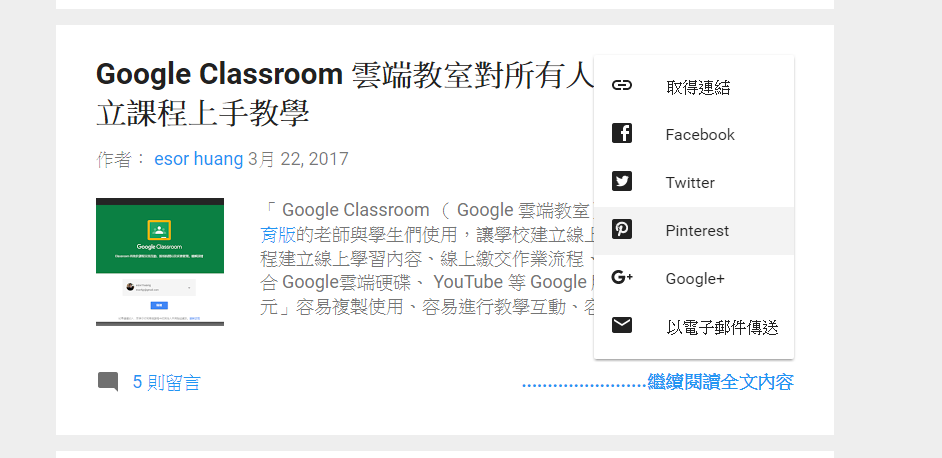This screenshot has height=458, width=942.
Task: Click the Facebook logo icon
Action: [622, 133]
